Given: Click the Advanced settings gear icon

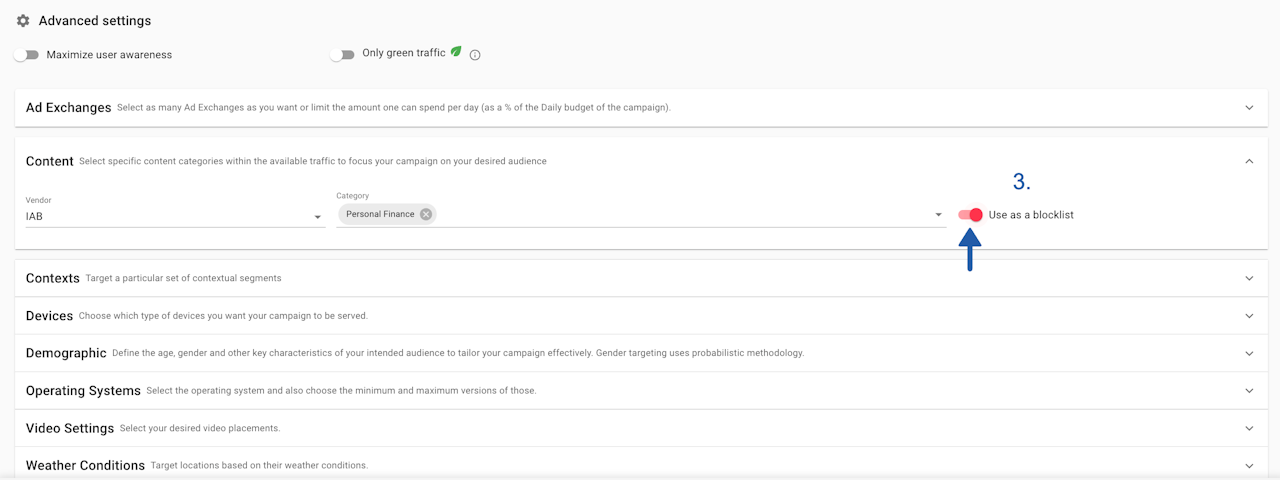Looking at the screenshot, I should click(x=23, y=20).
